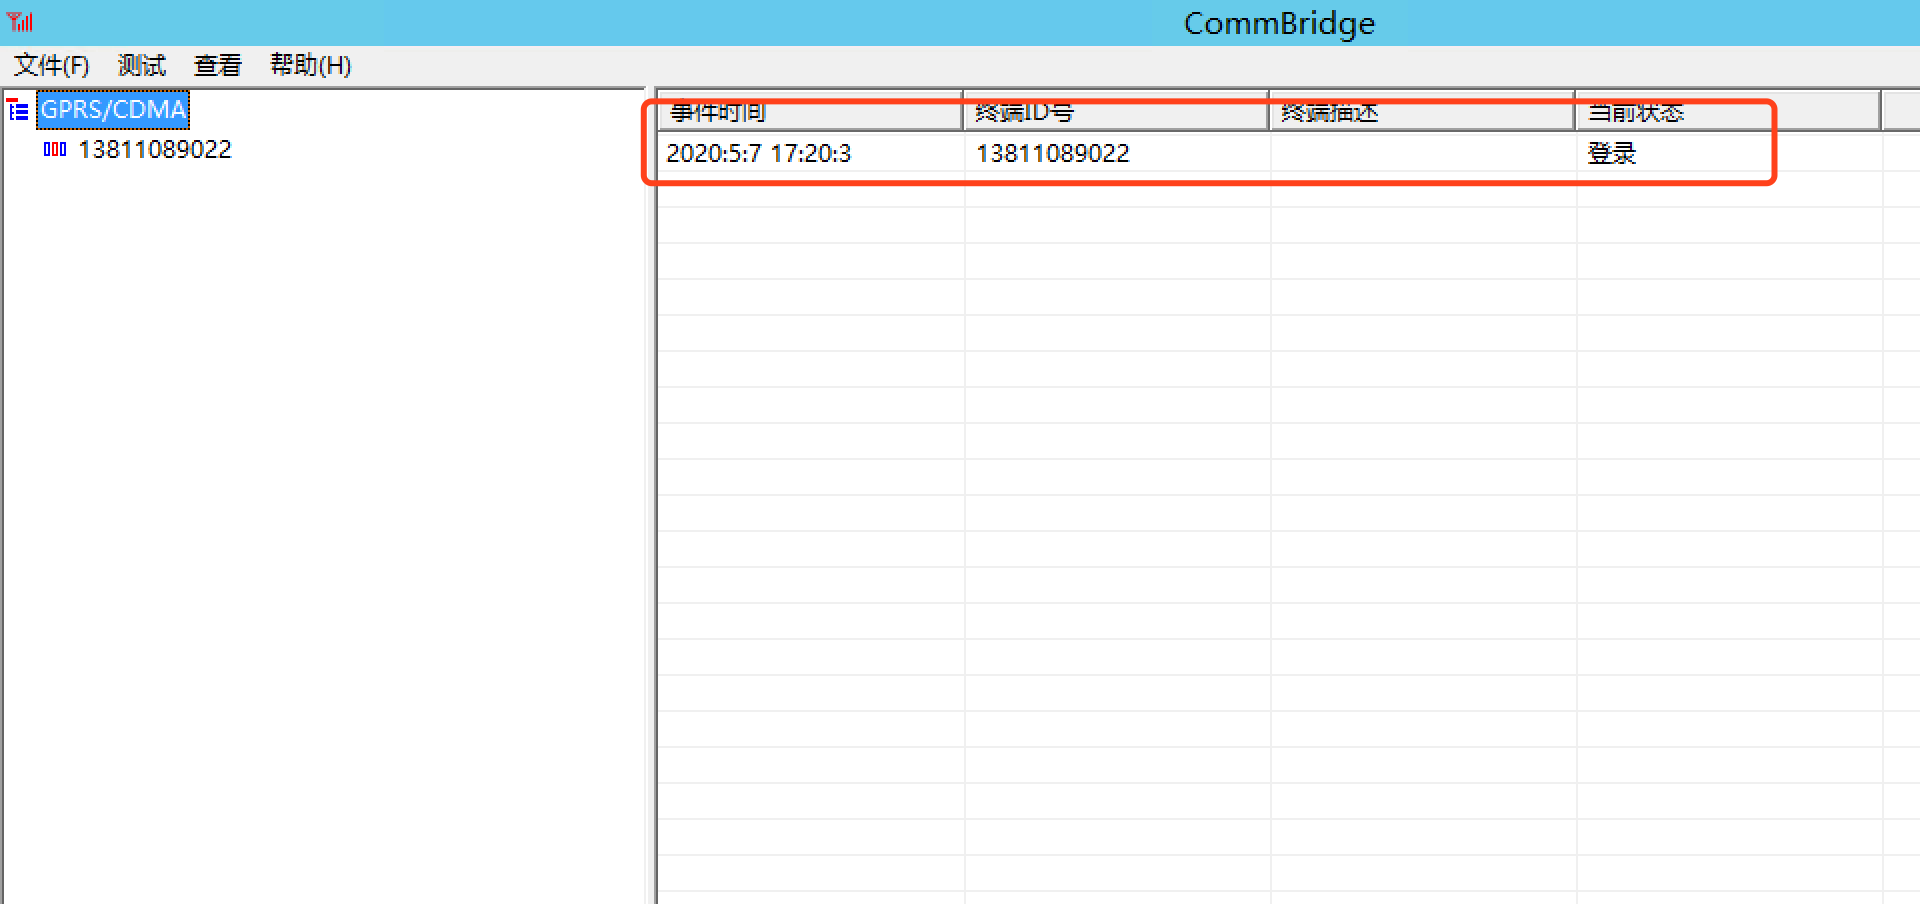The image size is (1920, 904).
Task: Click the column divider after 事件时间 header
Action: point(963,113)
